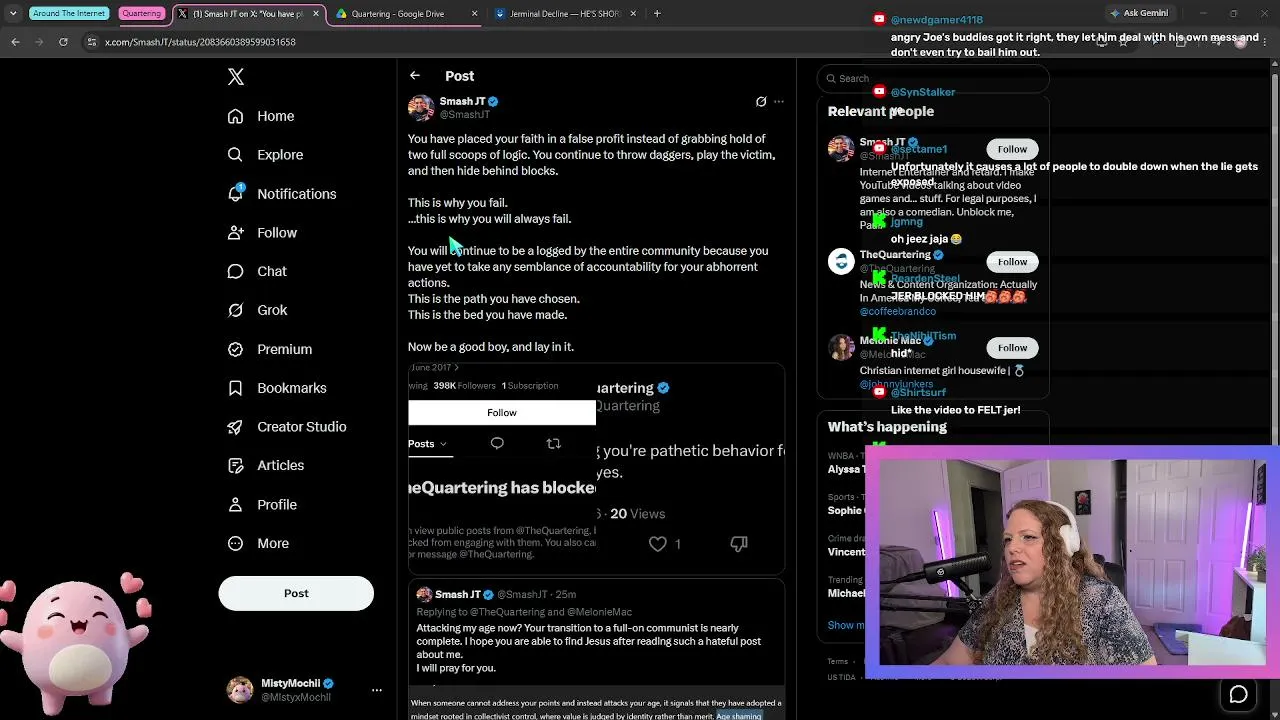Open the Posts dropdown in embedded profile

pos(427,444)
